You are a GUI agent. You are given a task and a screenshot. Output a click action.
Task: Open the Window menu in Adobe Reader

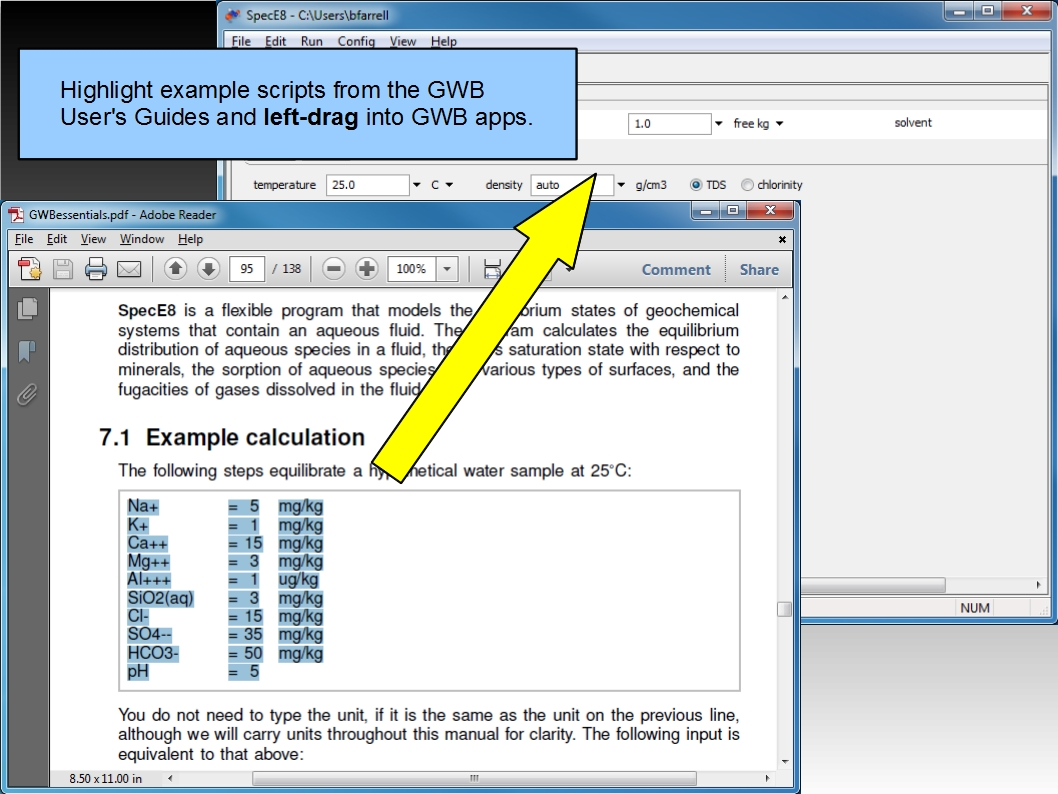(142, 239)
